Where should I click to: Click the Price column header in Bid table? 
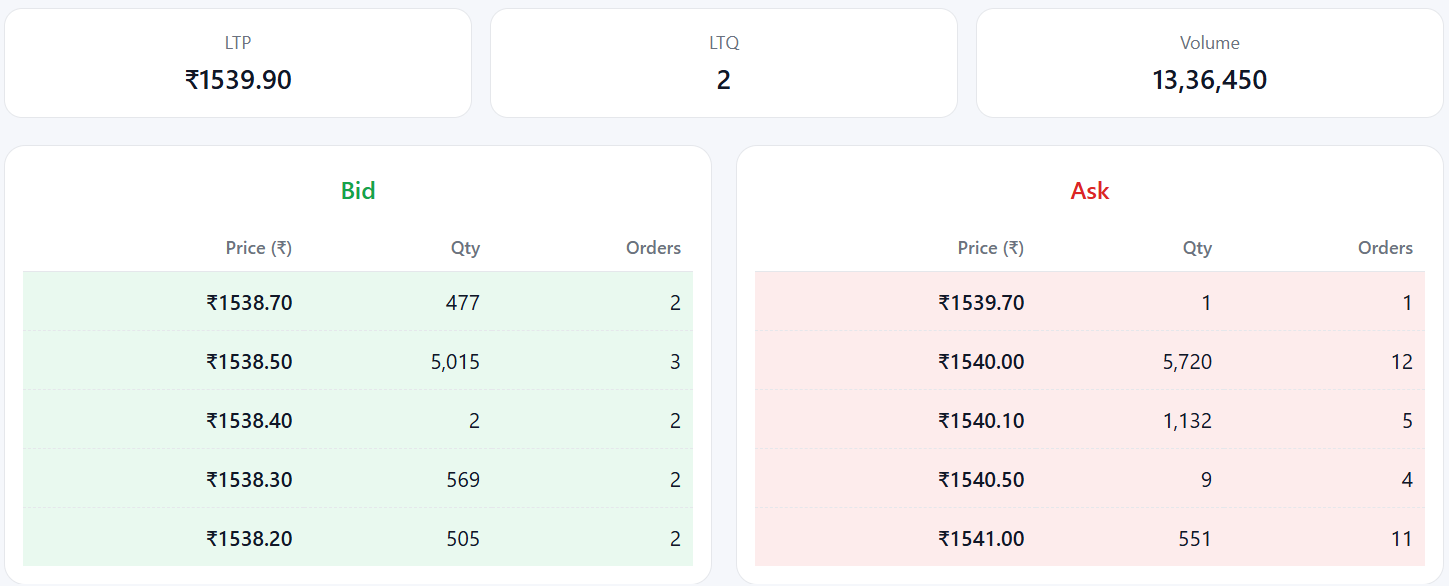tap(257, 247)
